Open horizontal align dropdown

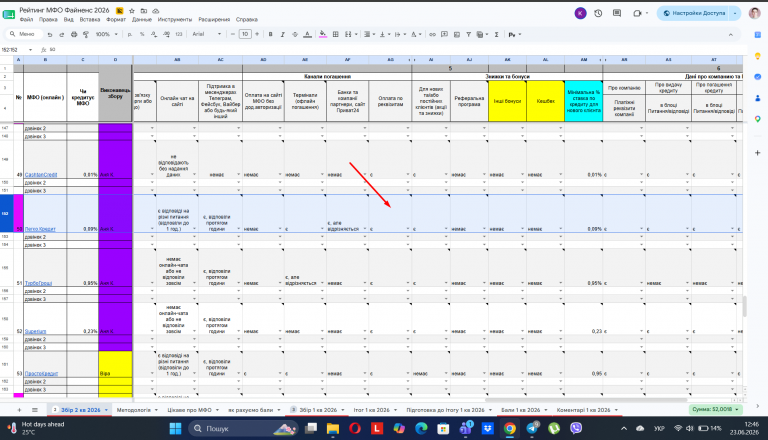[368, 34]
